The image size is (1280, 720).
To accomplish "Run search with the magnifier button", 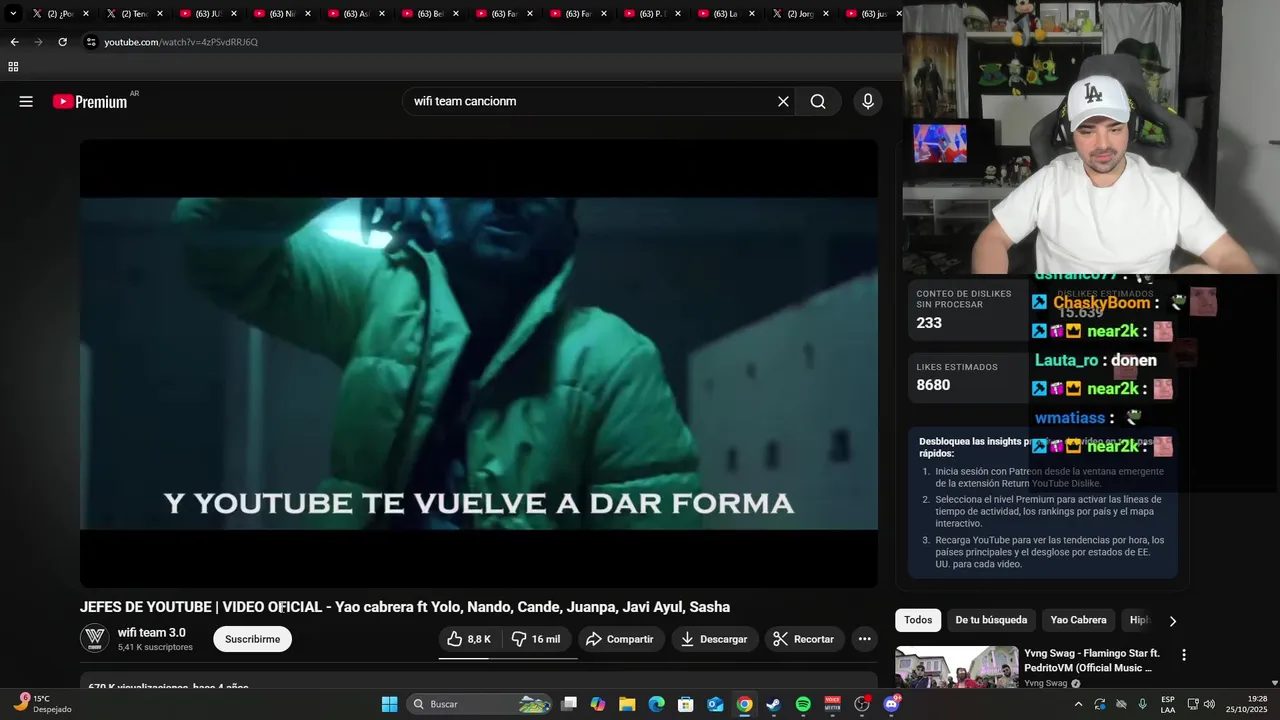I will point(818,101).
